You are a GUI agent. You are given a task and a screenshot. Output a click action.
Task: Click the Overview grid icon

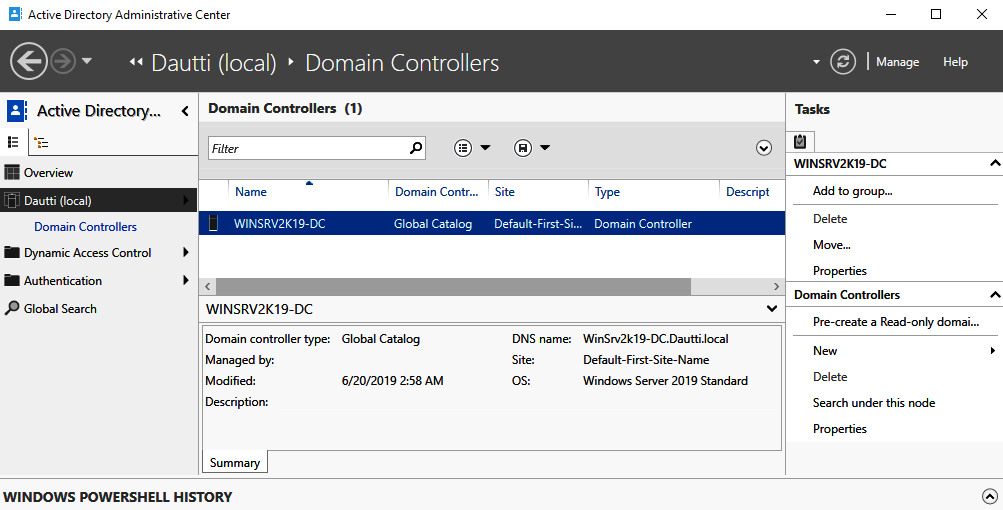pyautogui.click(x=12, y=172)
